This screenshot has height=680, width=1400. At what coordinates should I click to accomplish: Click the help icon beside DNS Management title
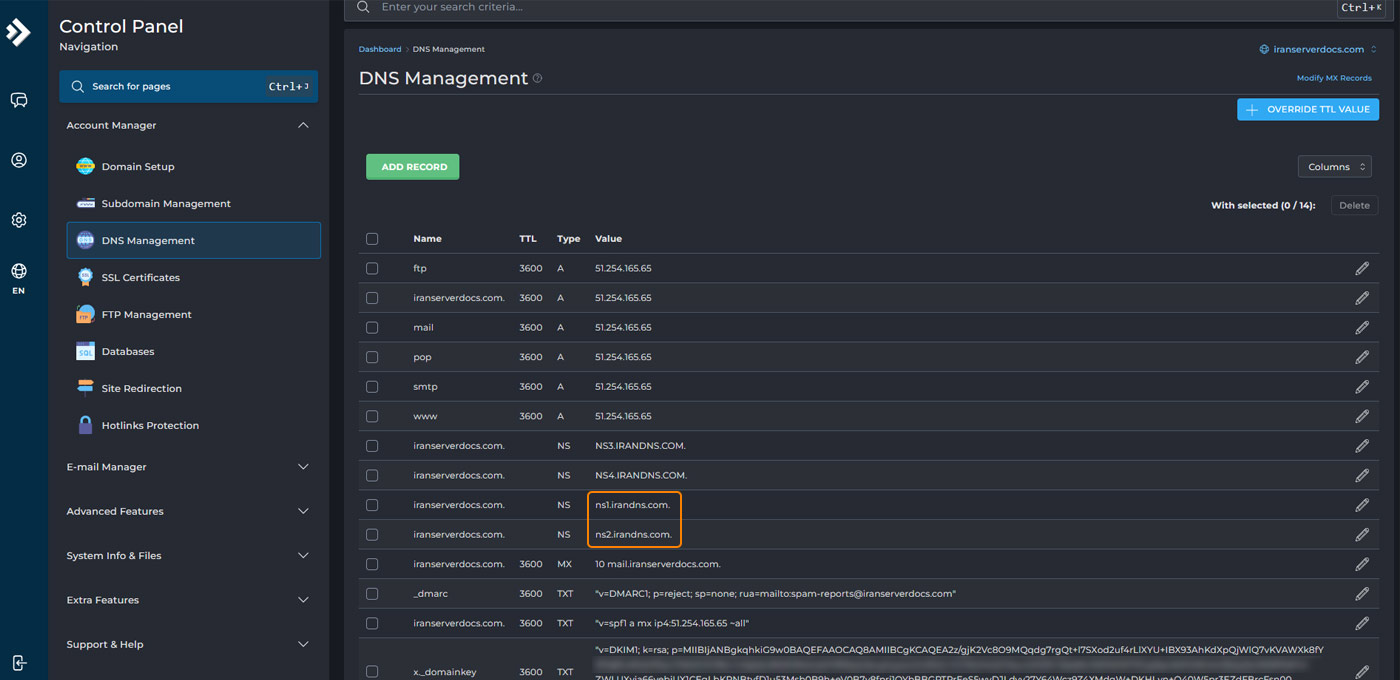pos(538,78)
